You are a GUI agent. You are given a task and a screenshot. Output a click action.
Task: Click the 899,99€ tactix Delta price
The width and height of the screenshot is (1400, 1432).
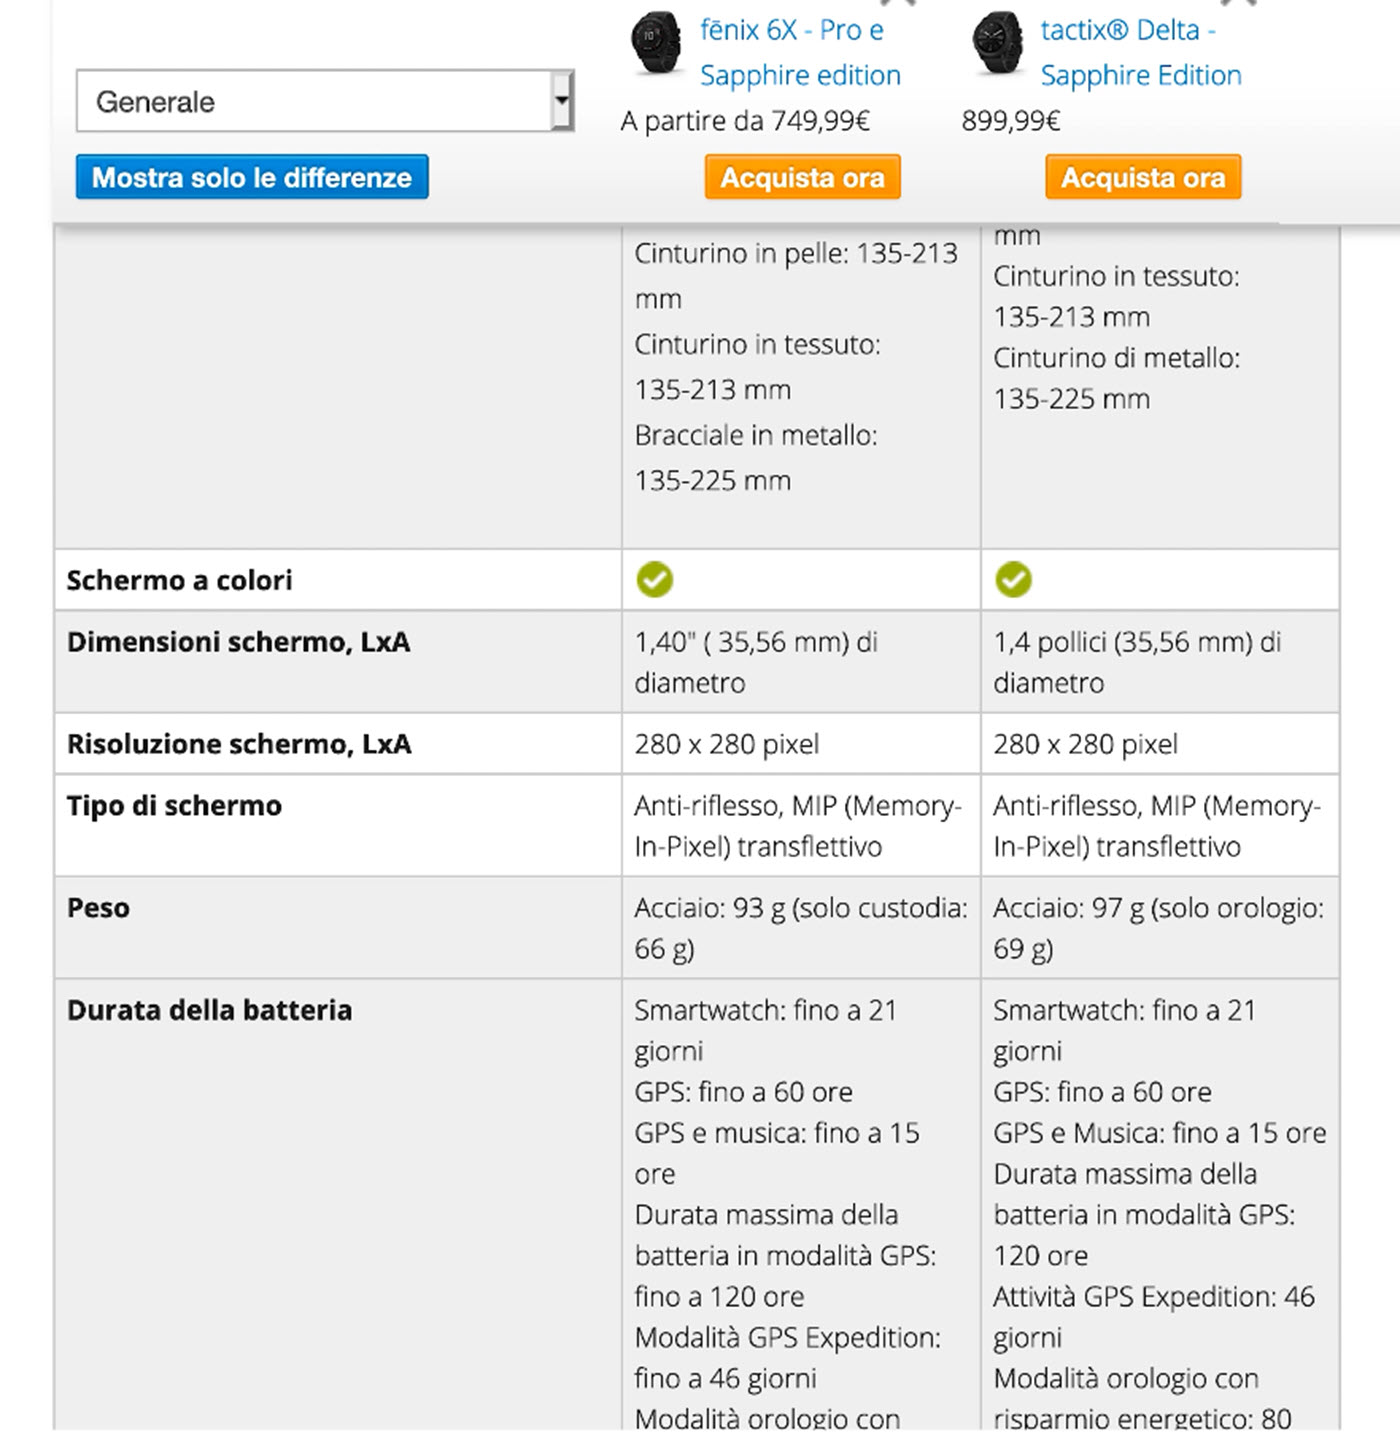click(1010, 121)
